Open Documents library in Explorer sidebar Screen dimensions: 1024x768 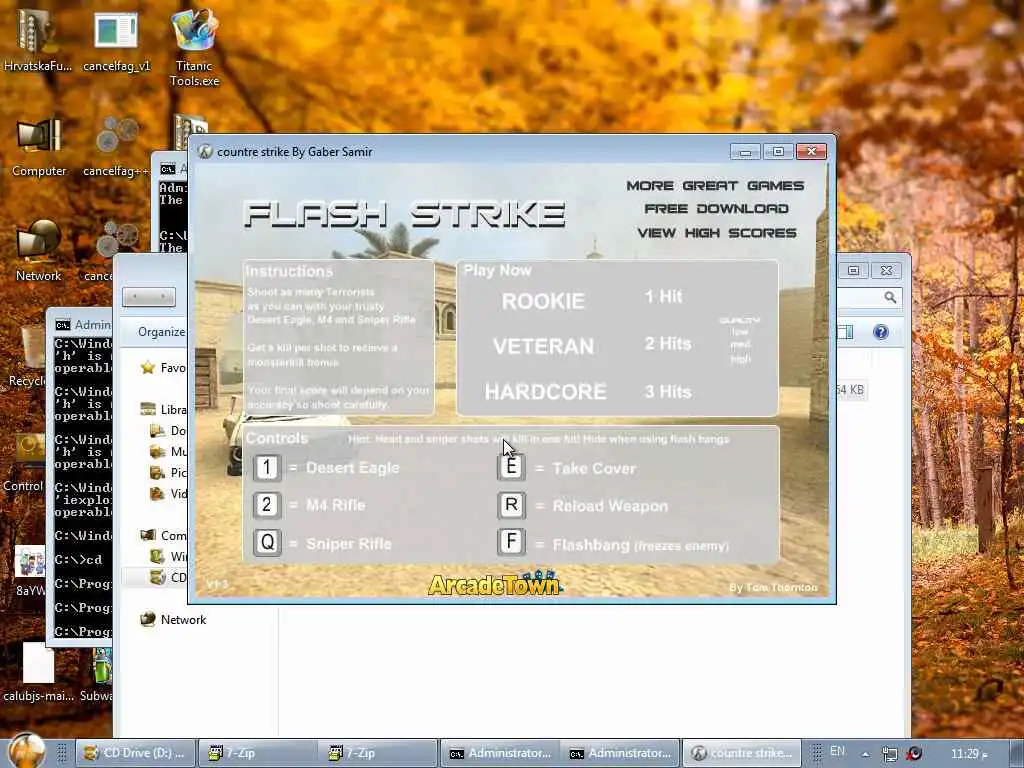168,430
